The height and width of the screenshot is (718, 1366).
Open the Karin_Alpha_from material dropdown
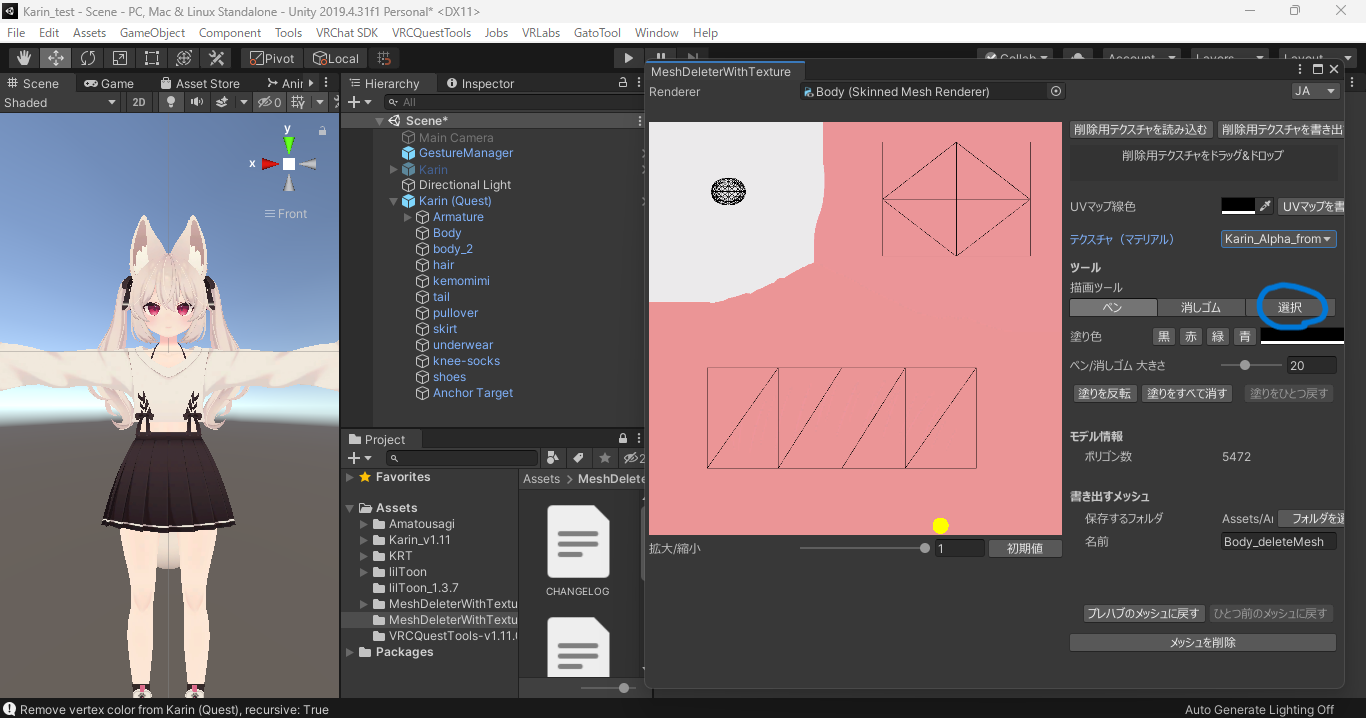[x=1279, y=239]
